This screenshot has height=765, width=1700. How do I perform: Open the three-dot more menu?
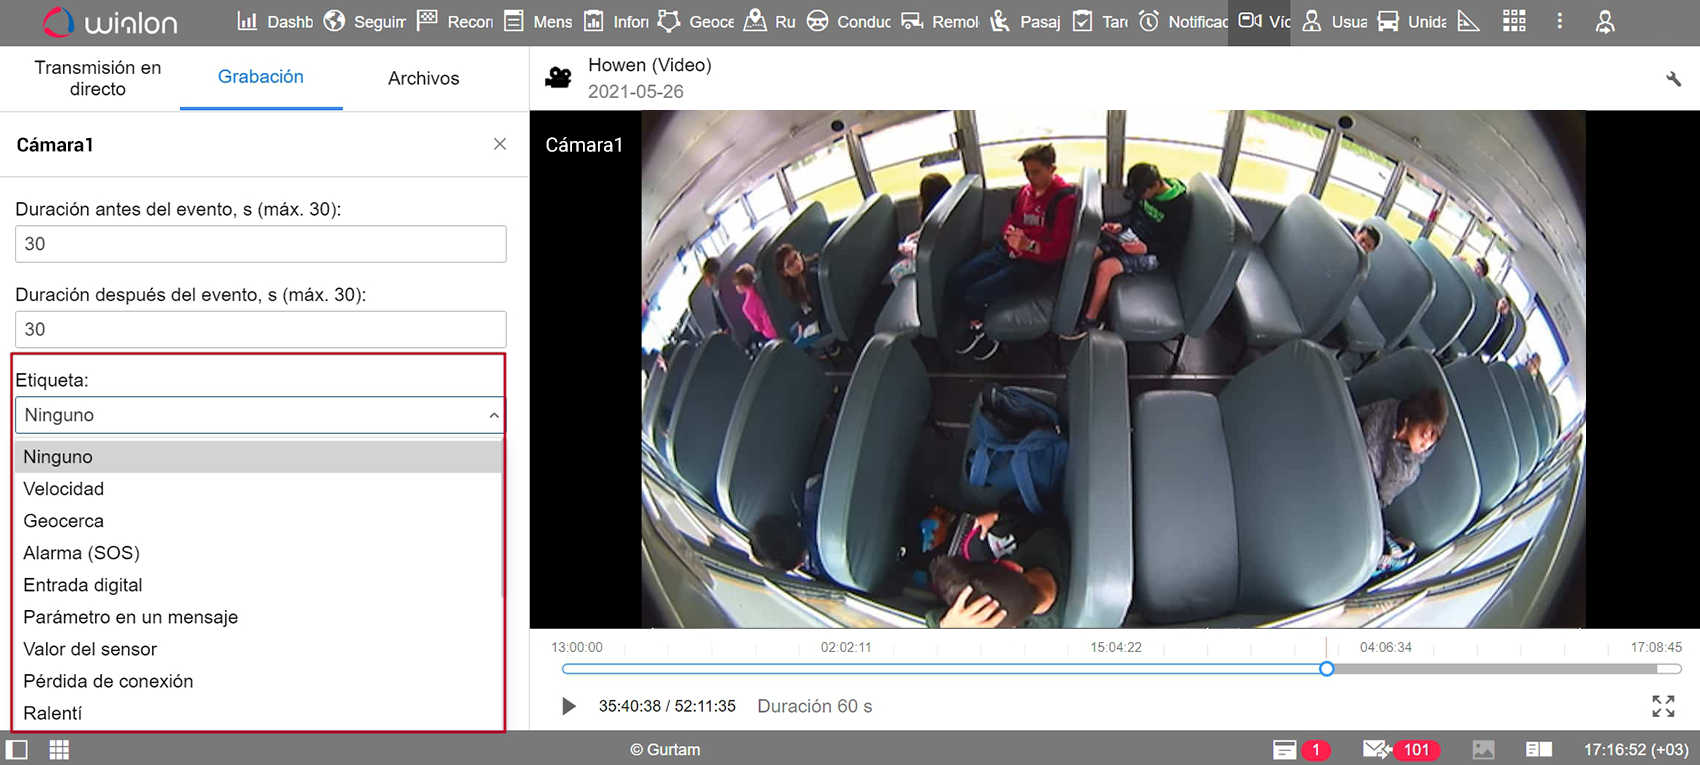pyautogui.click(x=1559, y=21)
